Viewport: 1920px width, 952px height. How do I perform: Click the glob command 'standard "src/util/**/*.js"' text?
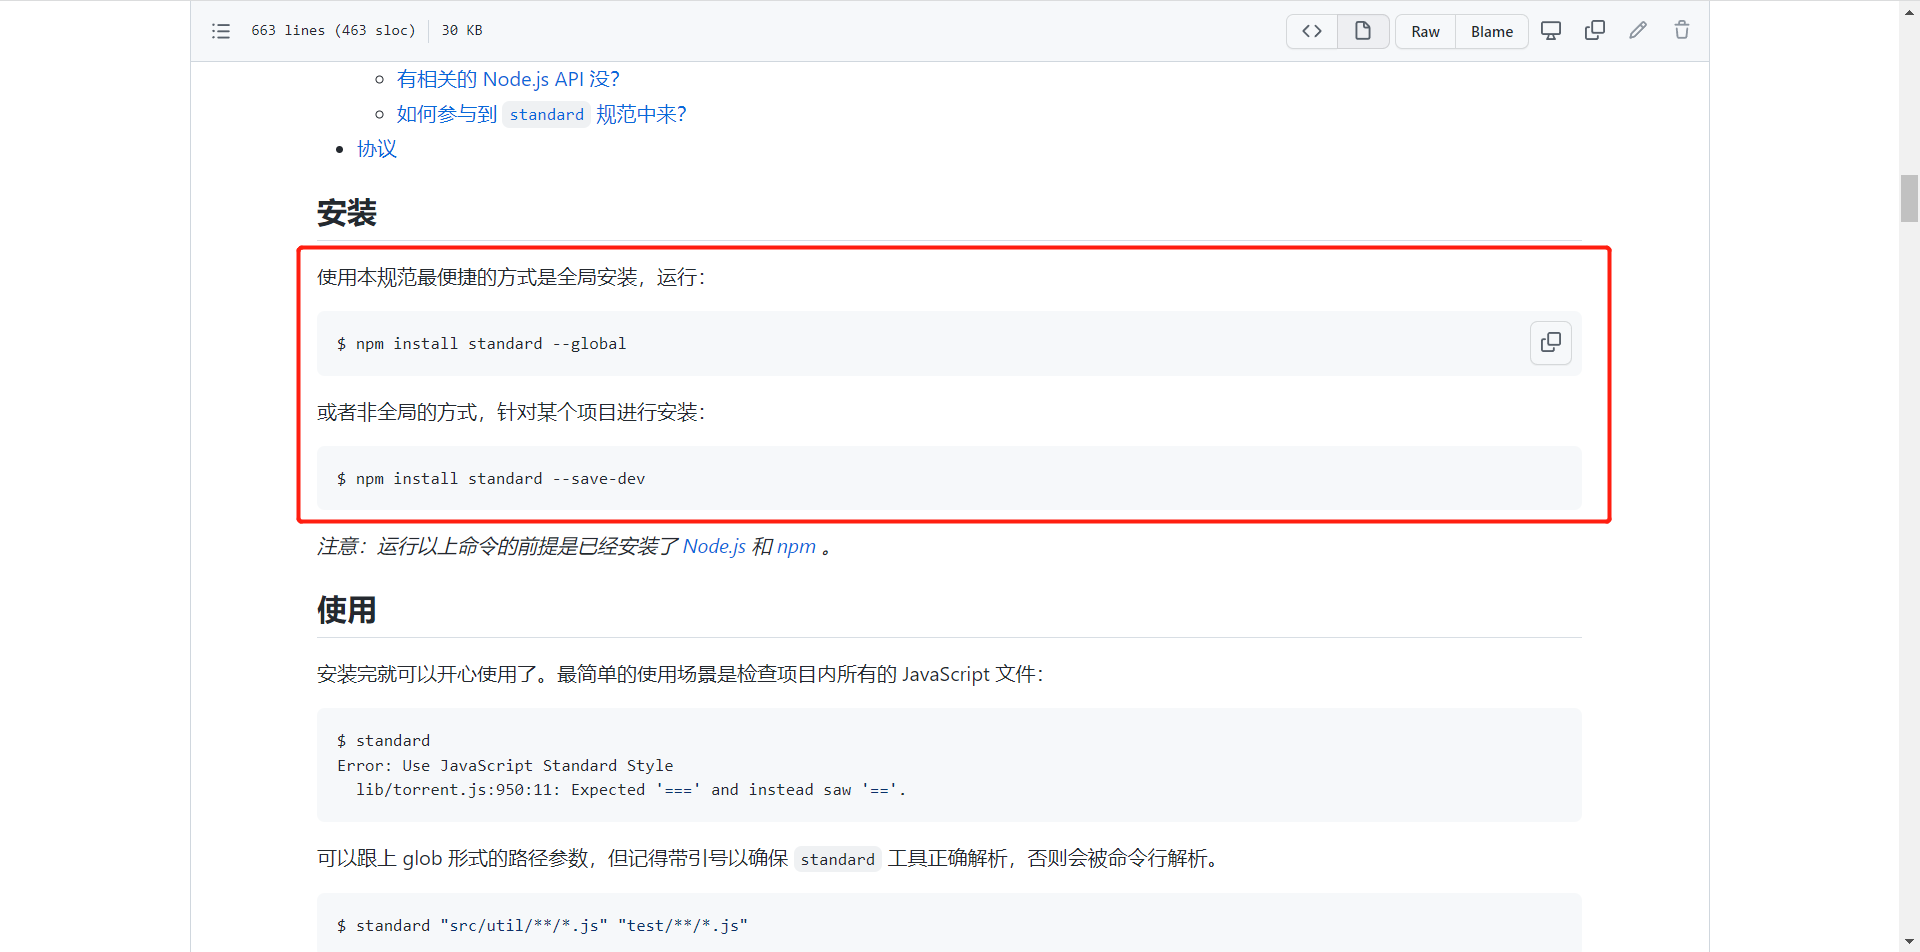[x=542, y=926]
